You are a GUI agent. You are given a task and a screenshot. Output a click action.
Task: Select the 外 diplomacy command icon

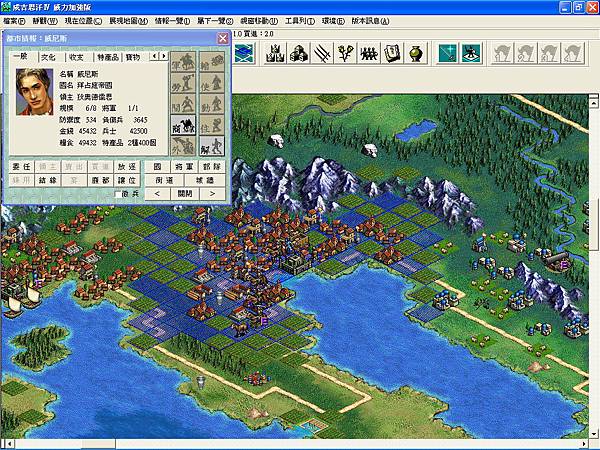click(183, 146)
